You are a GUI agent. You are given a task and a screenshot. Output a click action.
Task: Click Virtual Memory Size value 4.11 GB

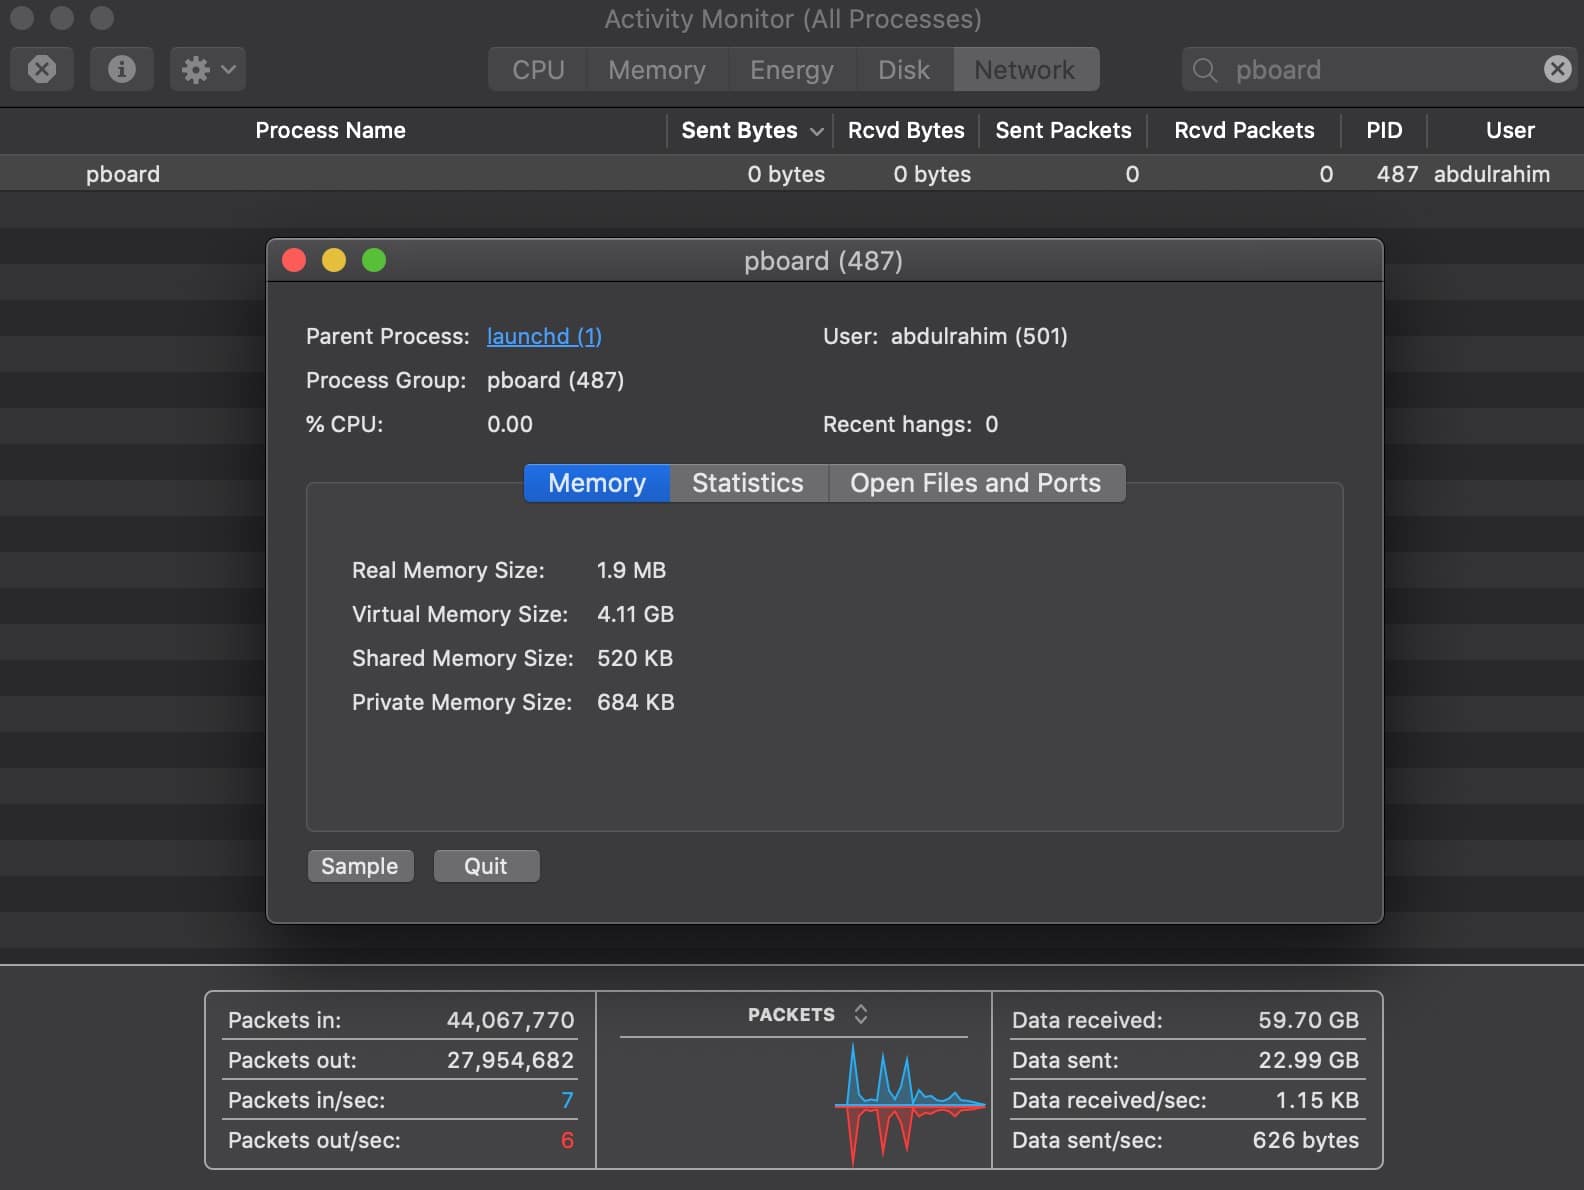point(635,614)
